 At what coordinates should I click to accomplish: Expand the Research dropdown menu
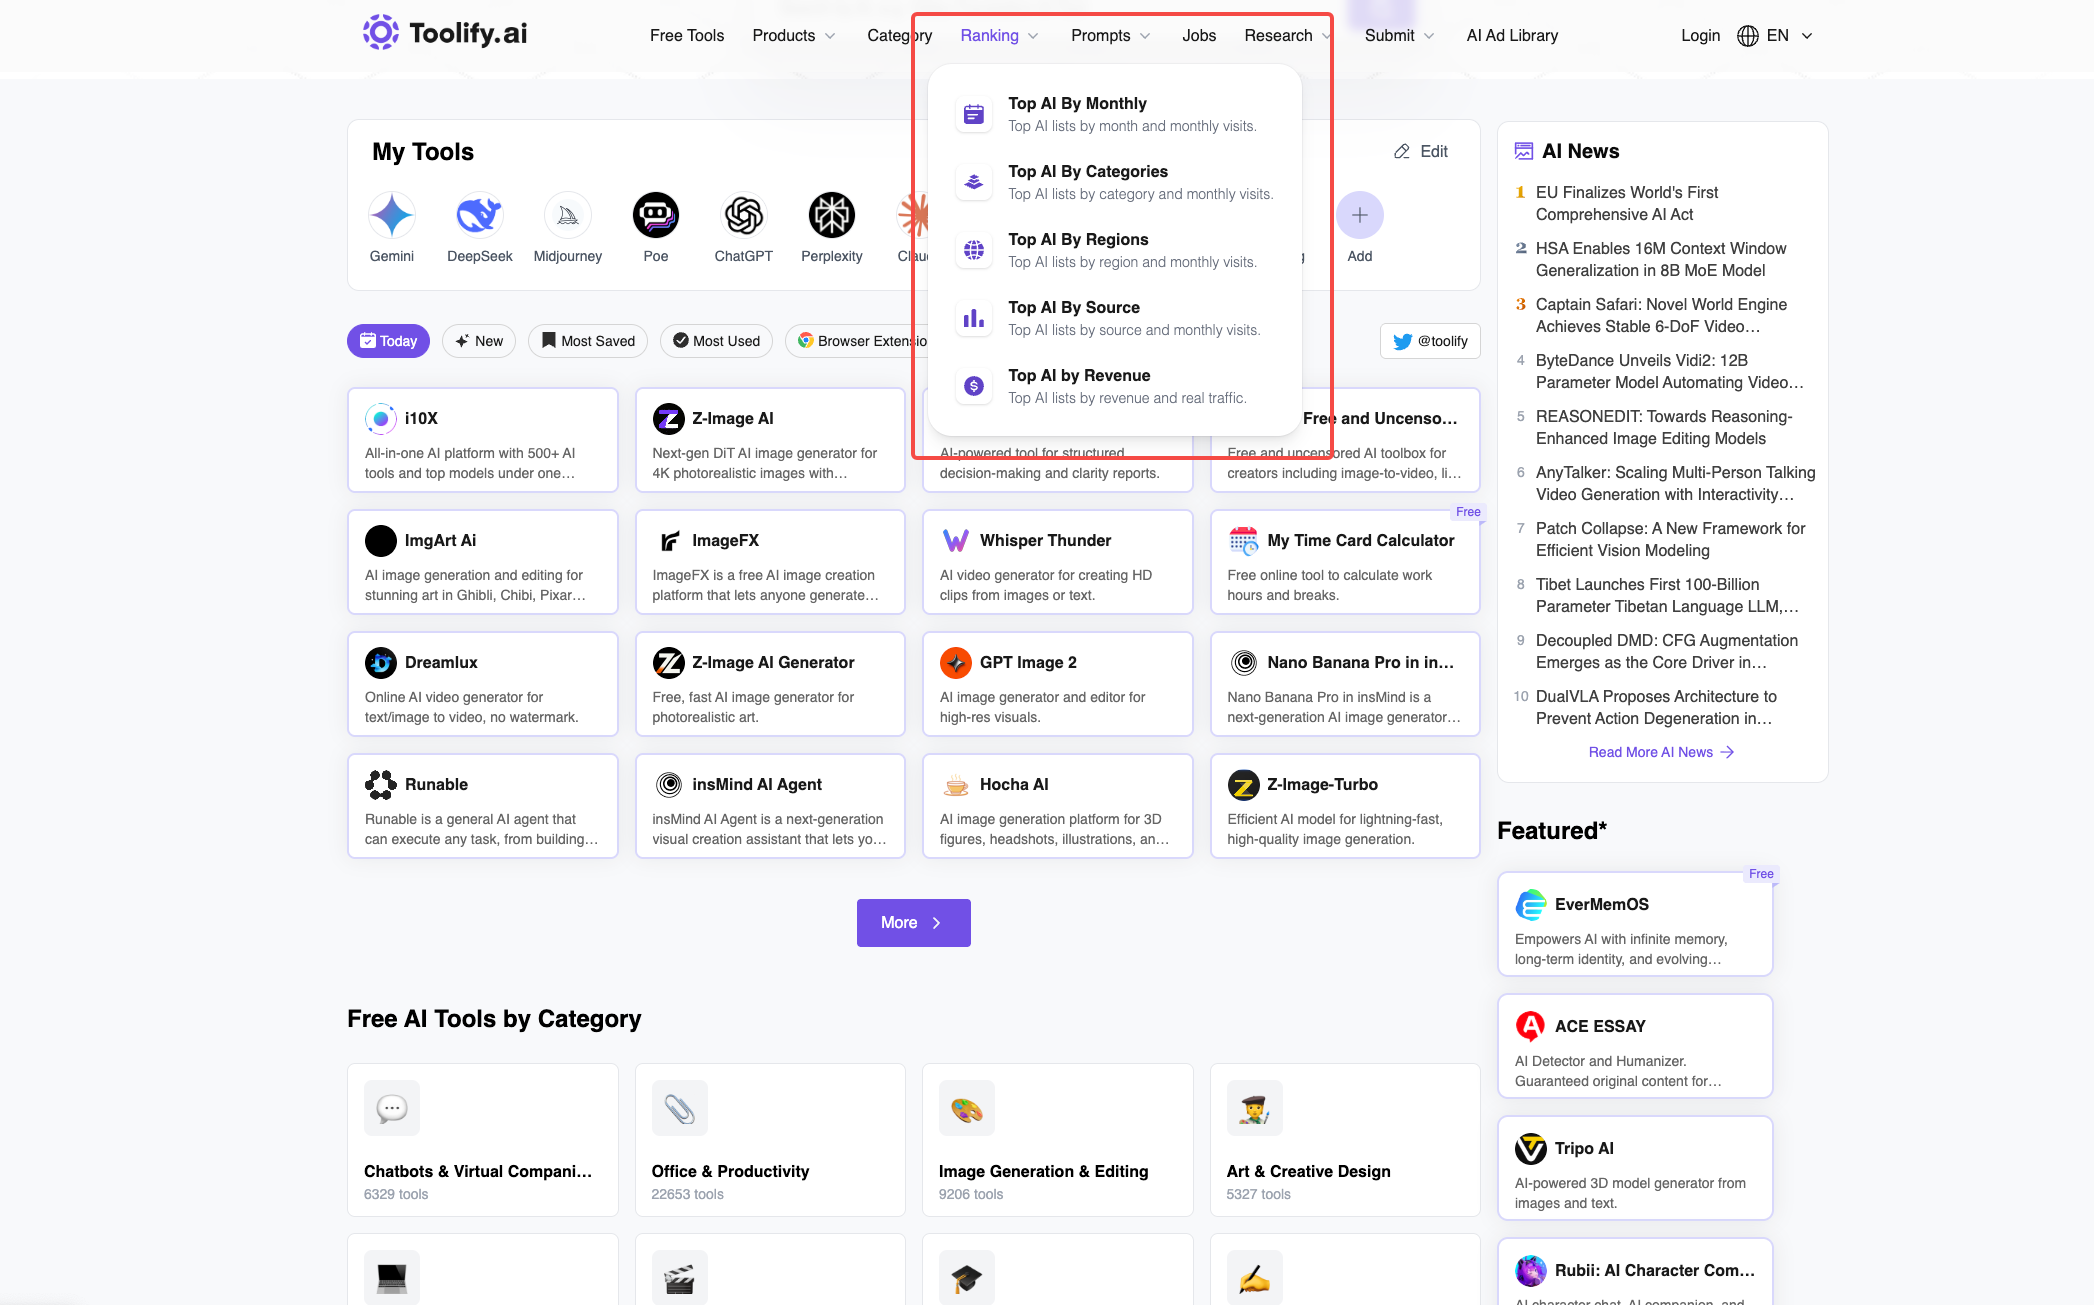tap(1288, 36)
